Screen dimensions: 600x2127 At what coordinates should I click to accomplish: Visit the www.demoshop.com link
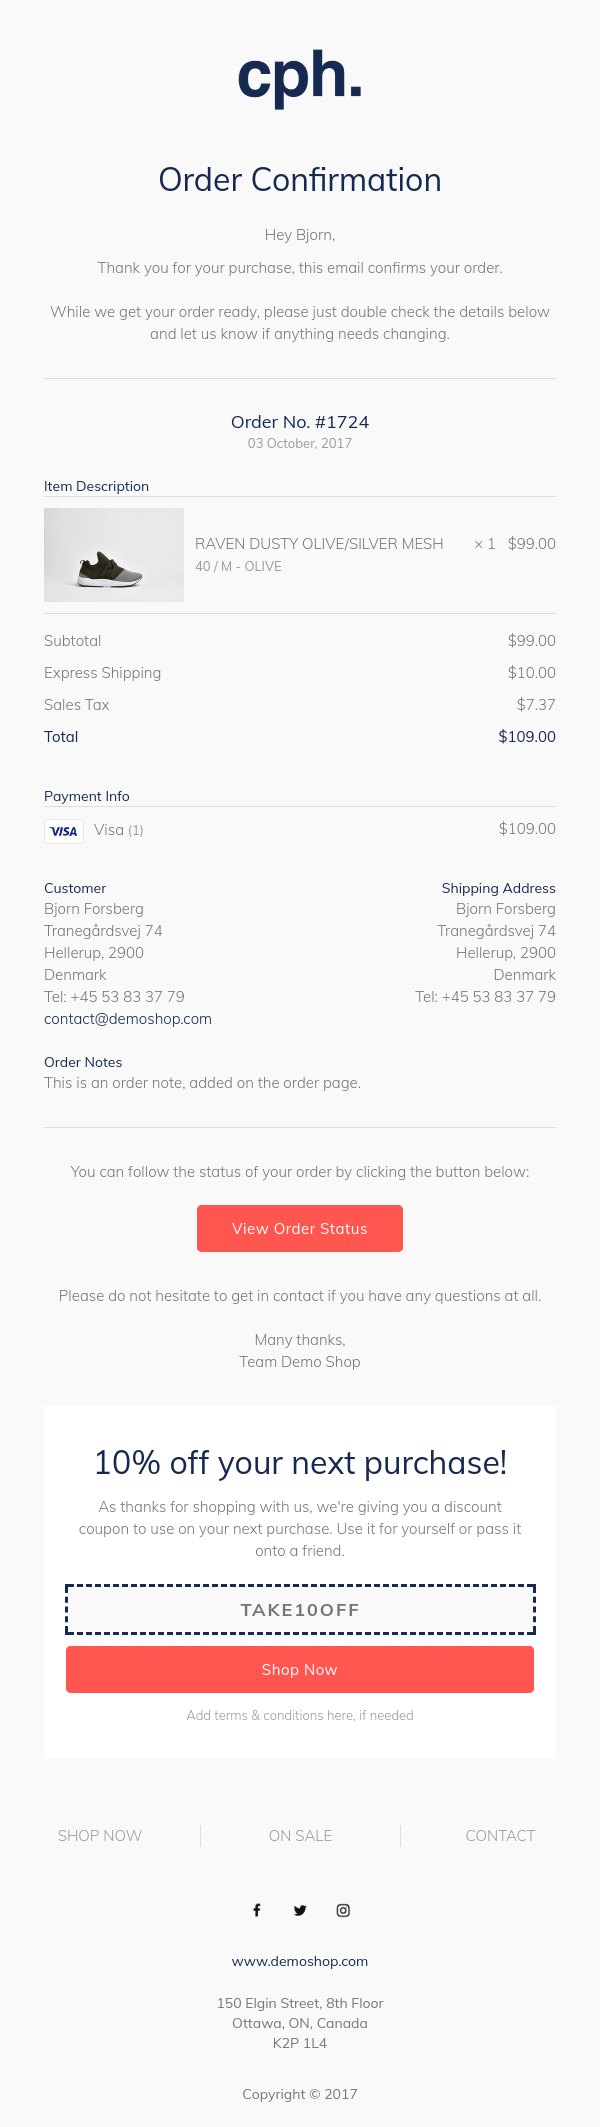300,1961
